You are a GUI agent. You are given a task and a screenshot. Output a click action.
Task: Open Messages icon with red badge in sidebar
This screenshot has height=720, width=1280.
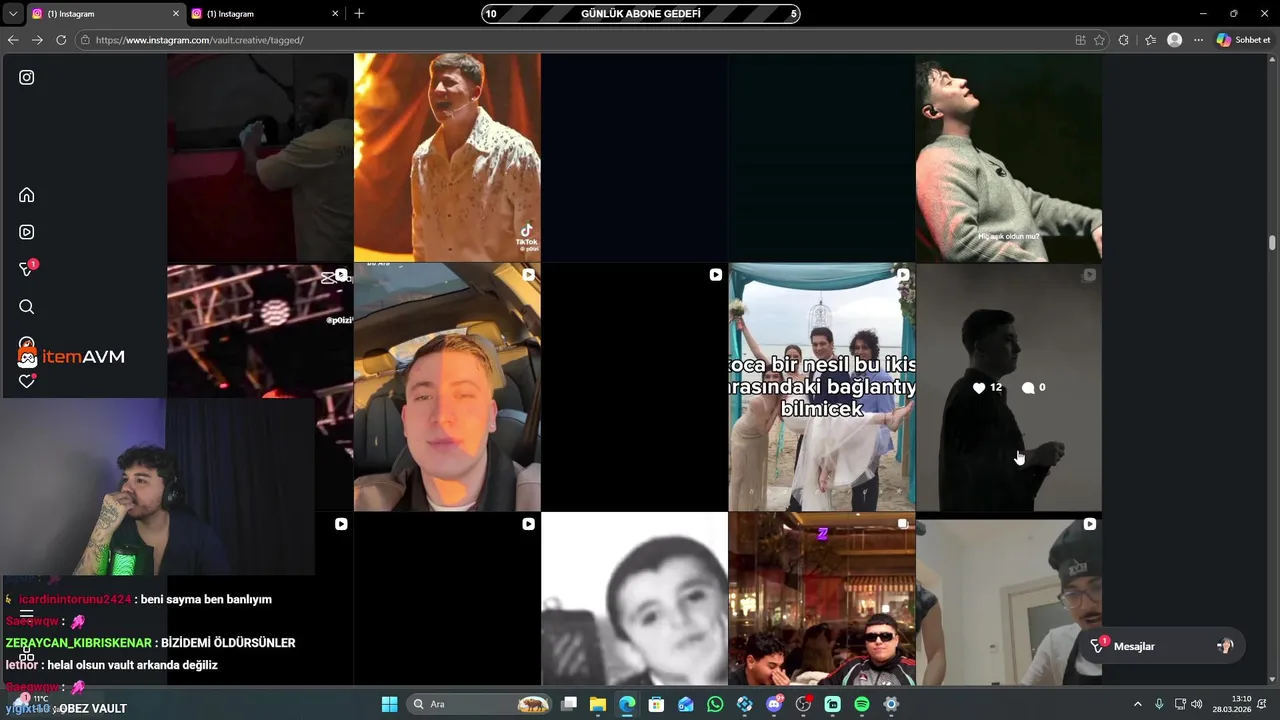28,269
